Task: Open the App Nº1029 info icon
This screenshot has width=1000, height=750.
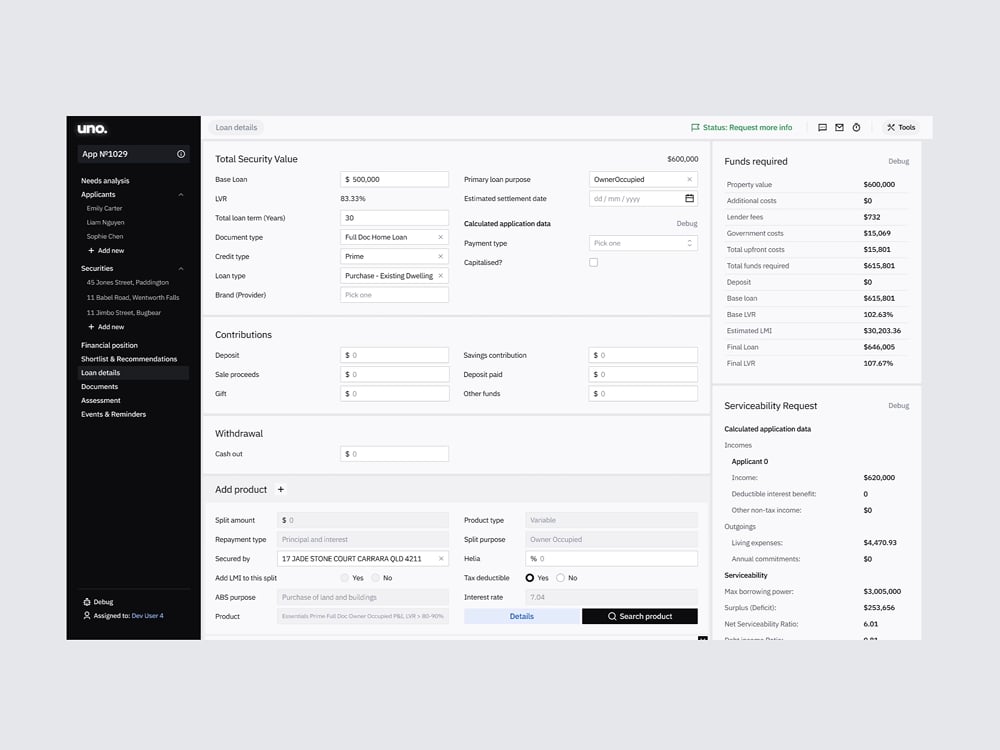Action: tap(181, 154)
